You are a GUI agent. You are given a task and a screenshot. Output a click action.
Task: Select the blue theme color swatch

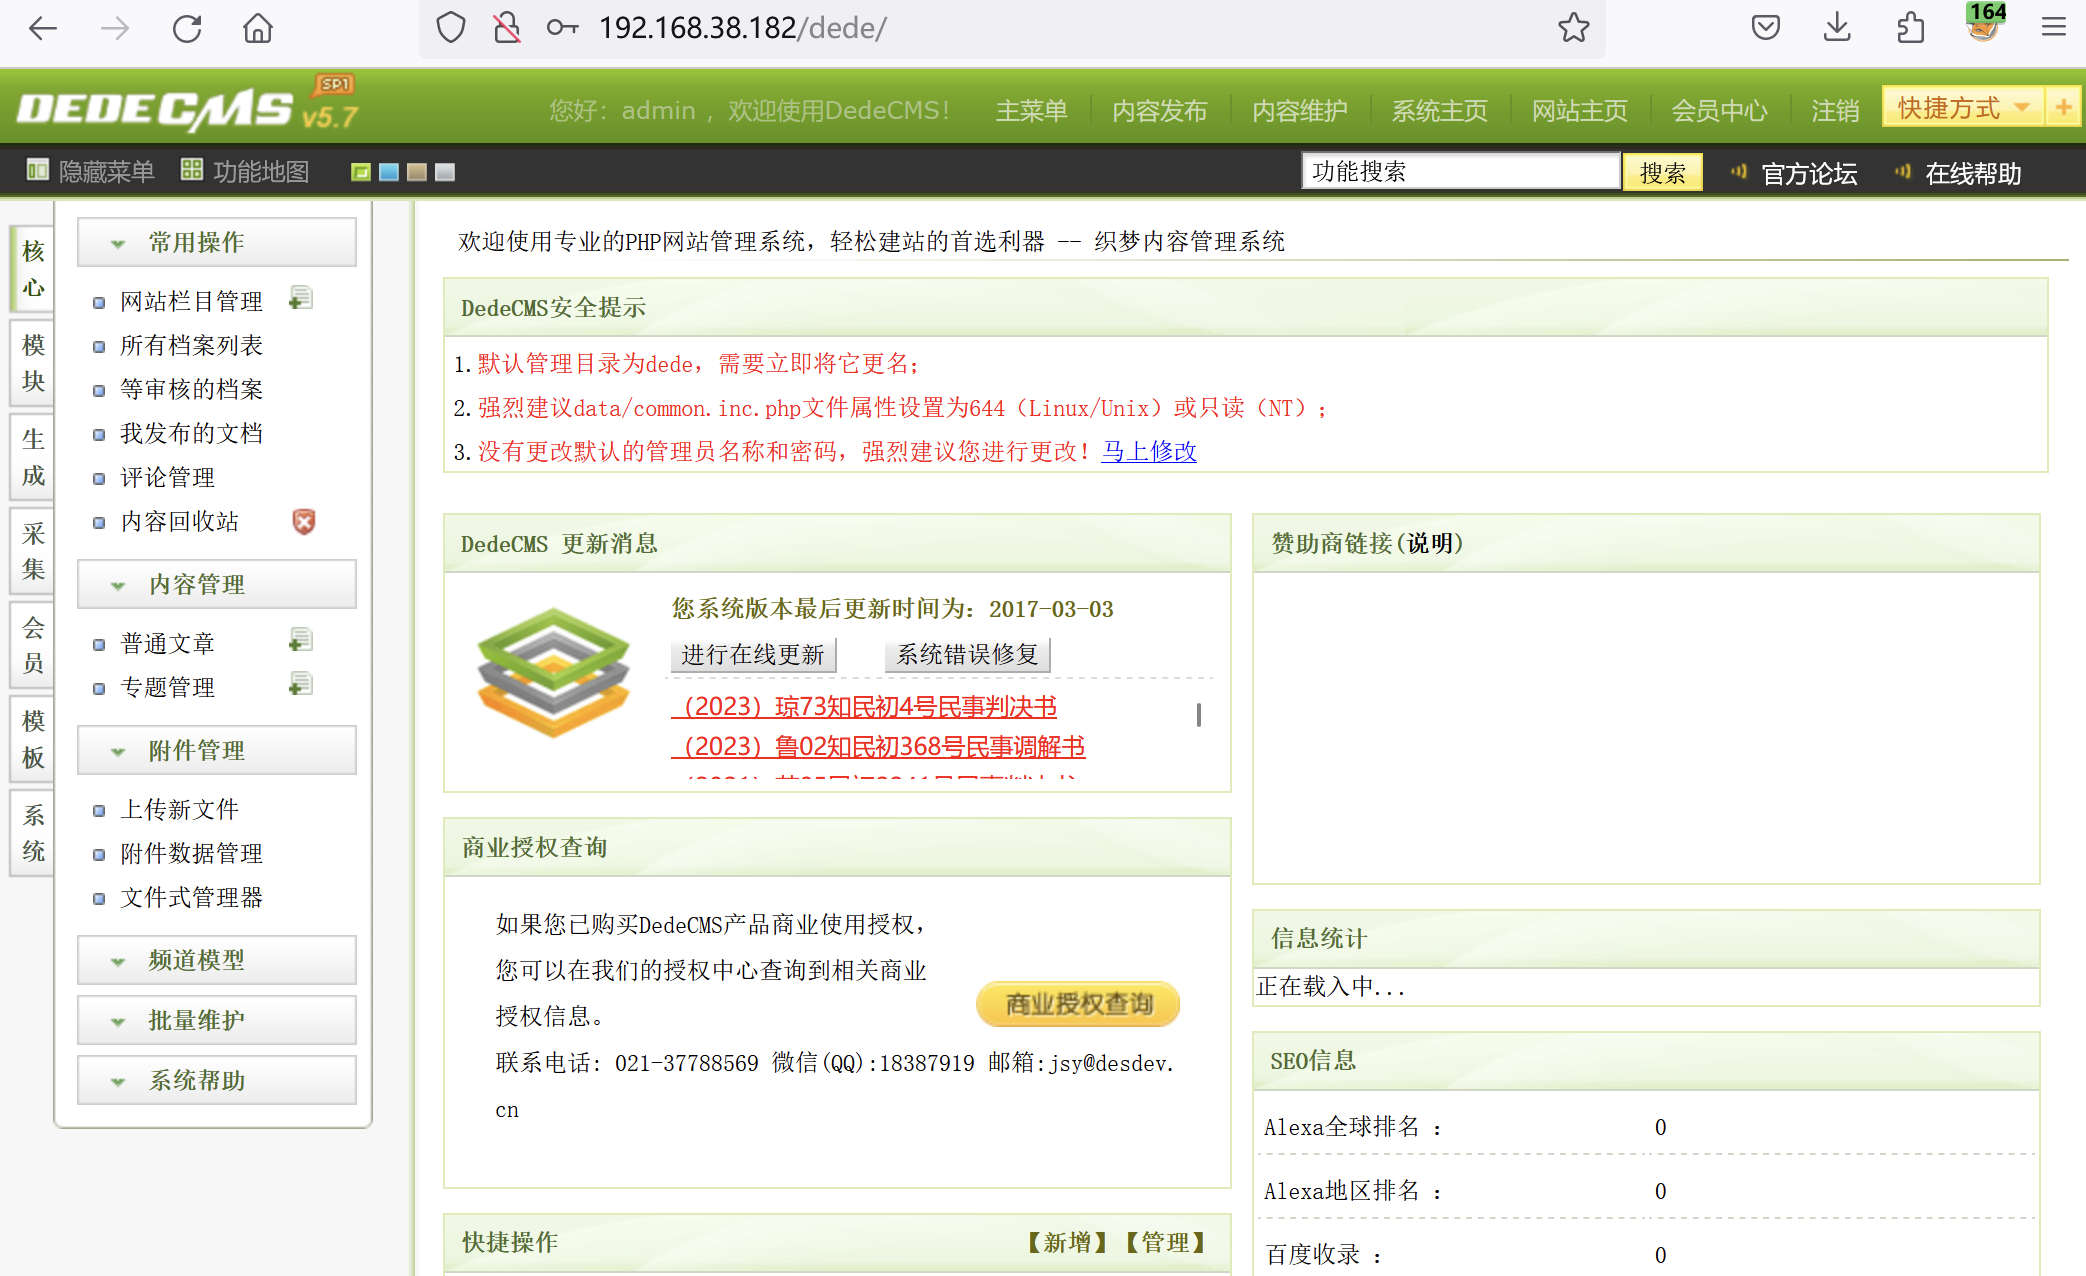tap(389, 171)
